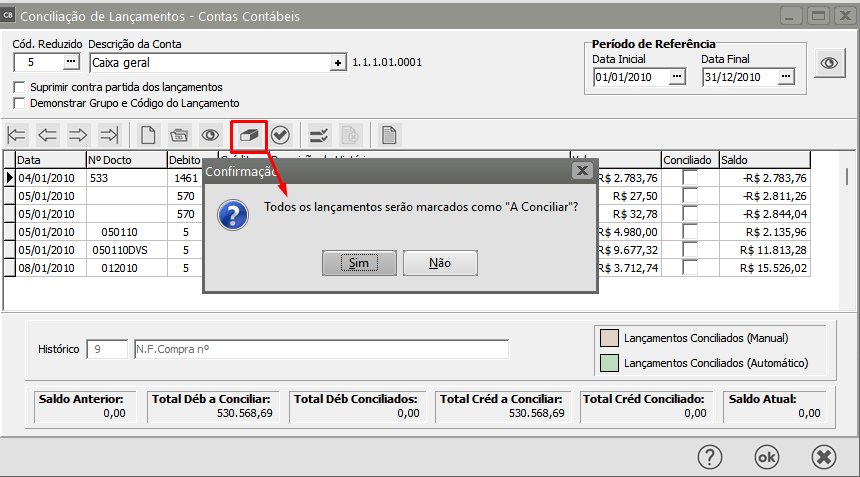
Task: Click the Descrição da Conta input field
Action: pos(209,62)
